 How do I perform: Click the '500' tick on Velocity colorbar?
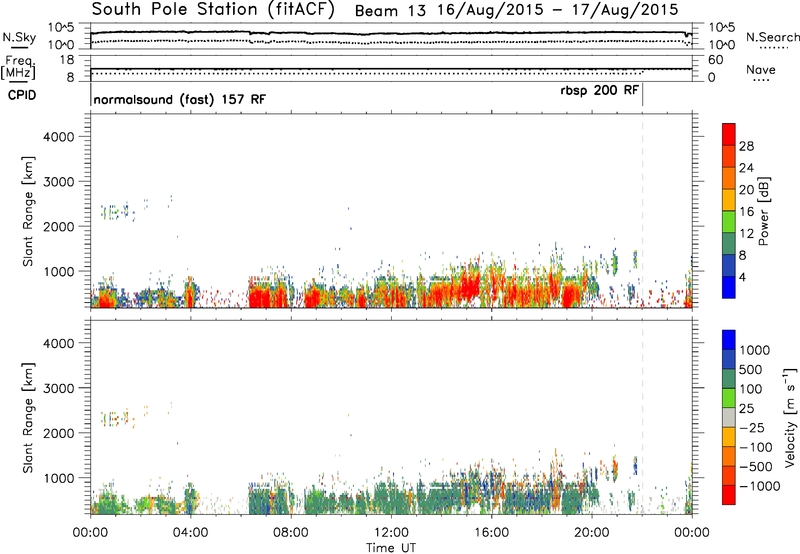pos(751,369)
